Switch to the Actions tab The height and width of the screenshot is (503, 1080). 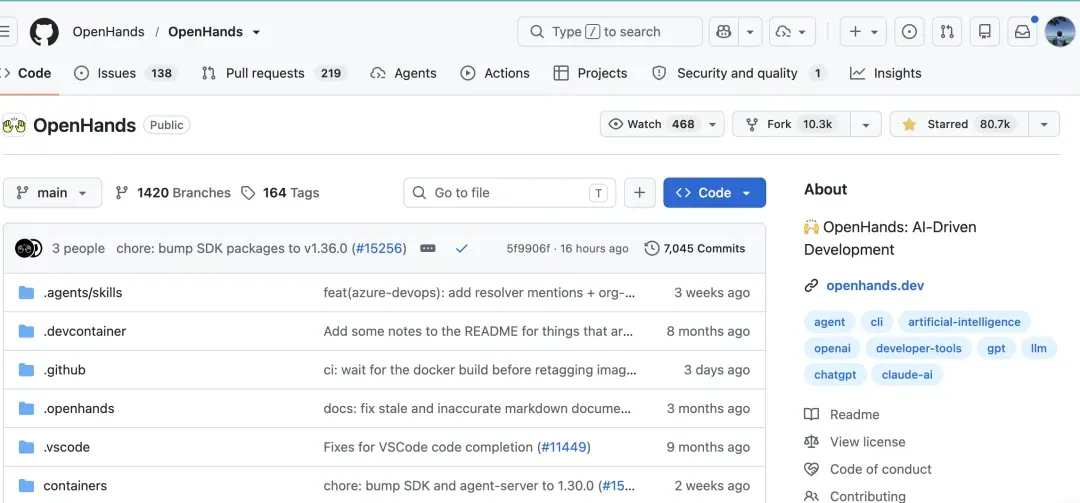[x=495, y=73]
